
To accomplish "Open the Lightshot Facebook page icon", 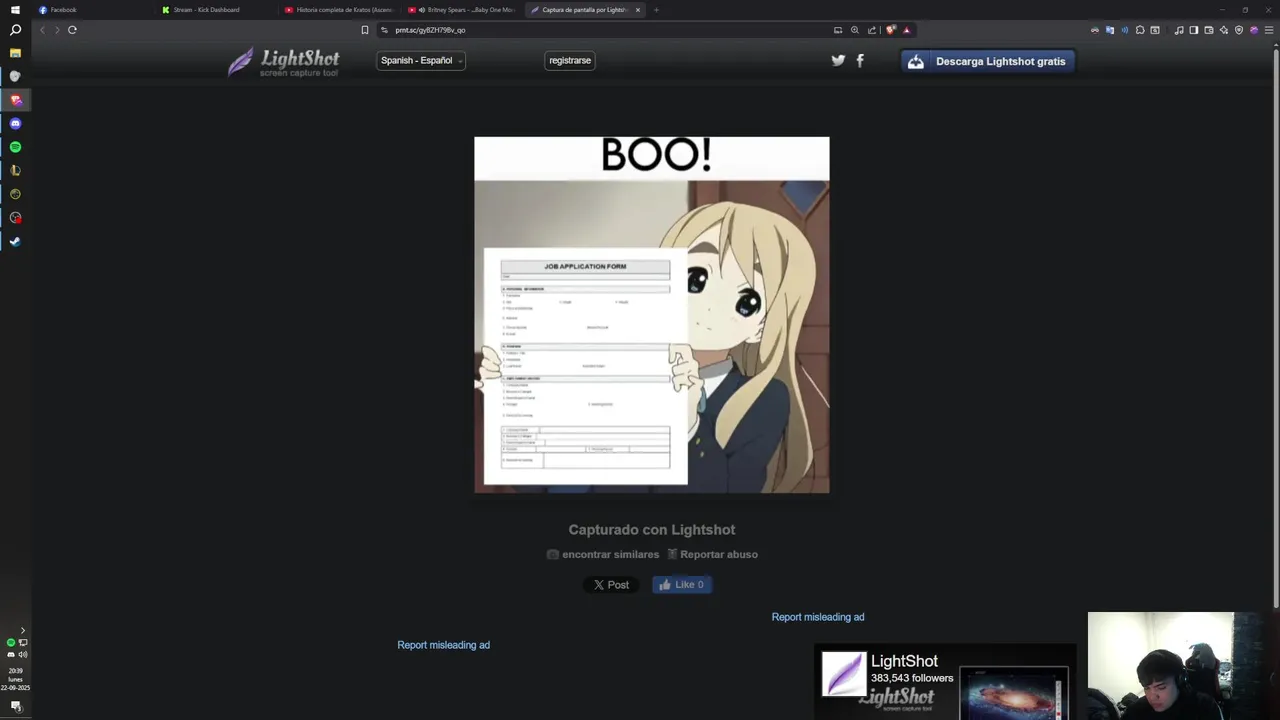I will (860, 60).
